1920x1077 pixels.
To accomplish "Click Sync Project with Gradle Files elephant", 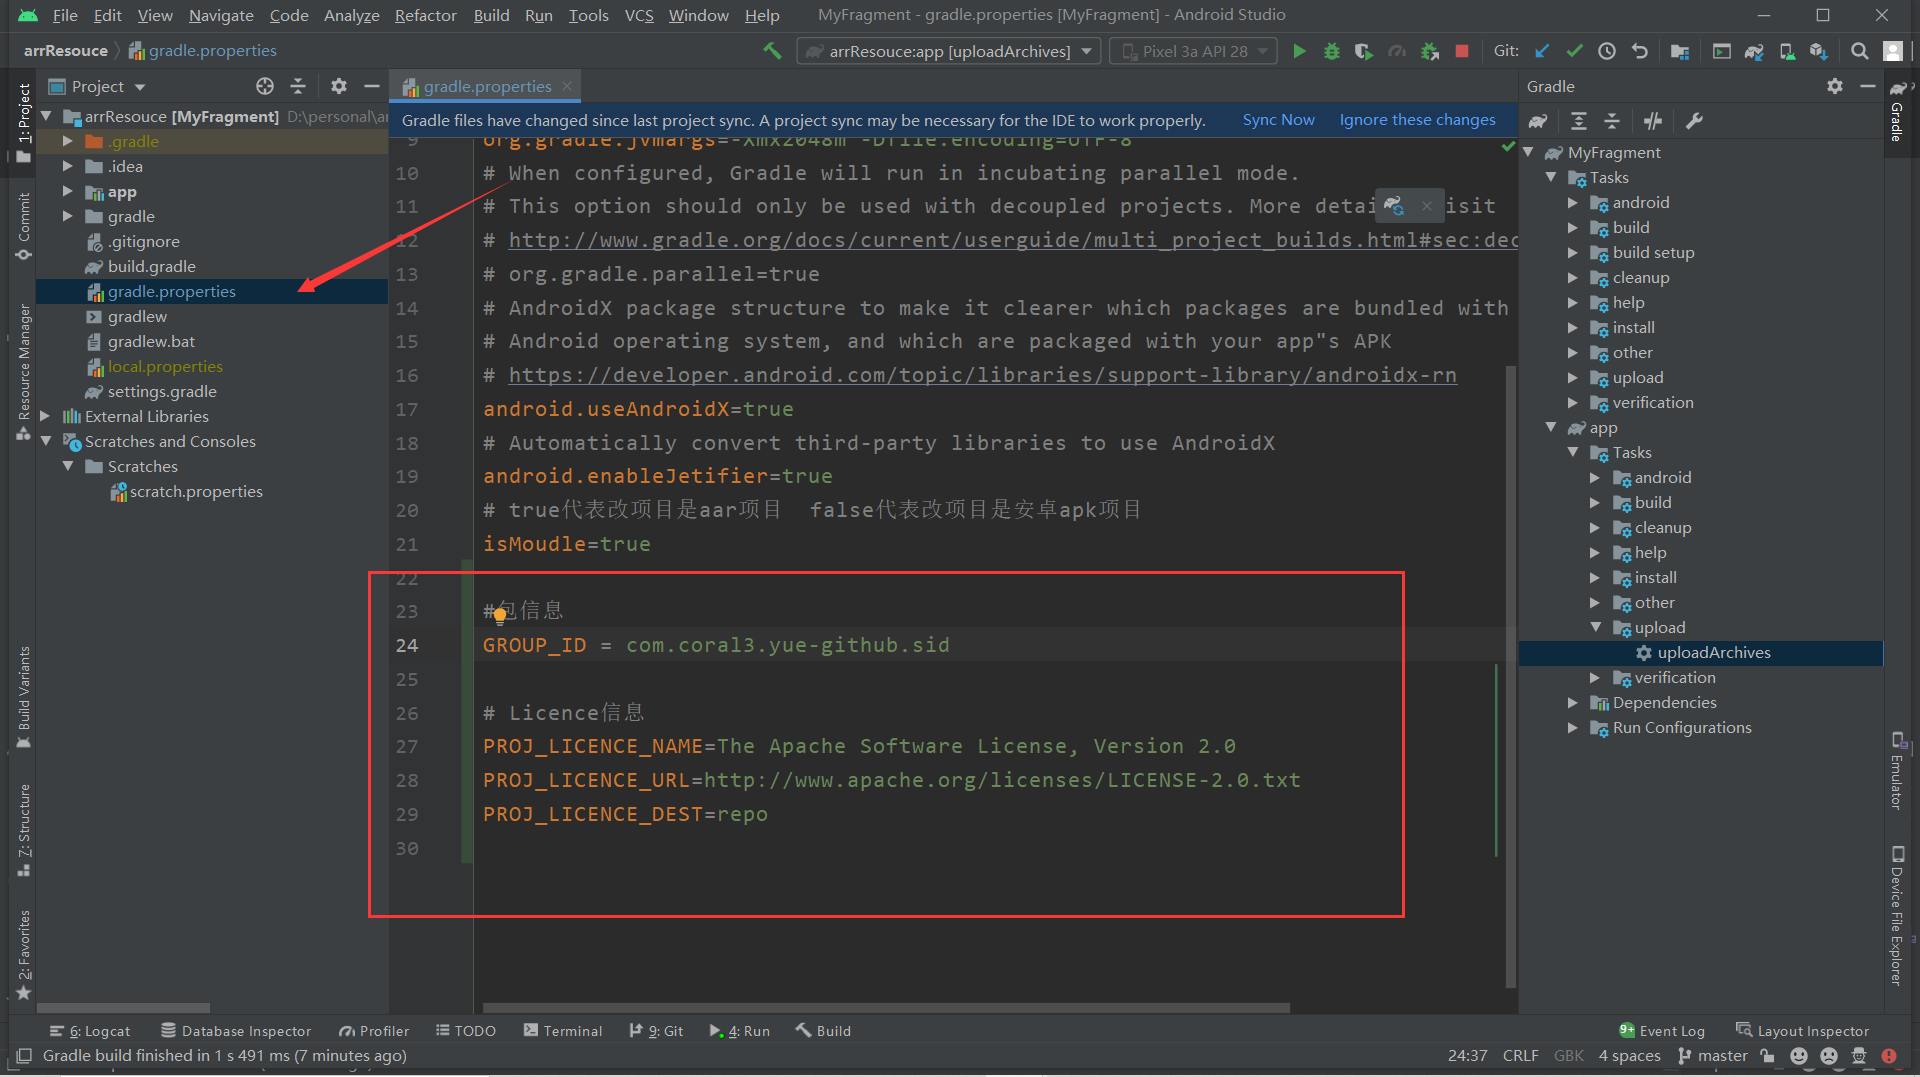I will 1754,51.
